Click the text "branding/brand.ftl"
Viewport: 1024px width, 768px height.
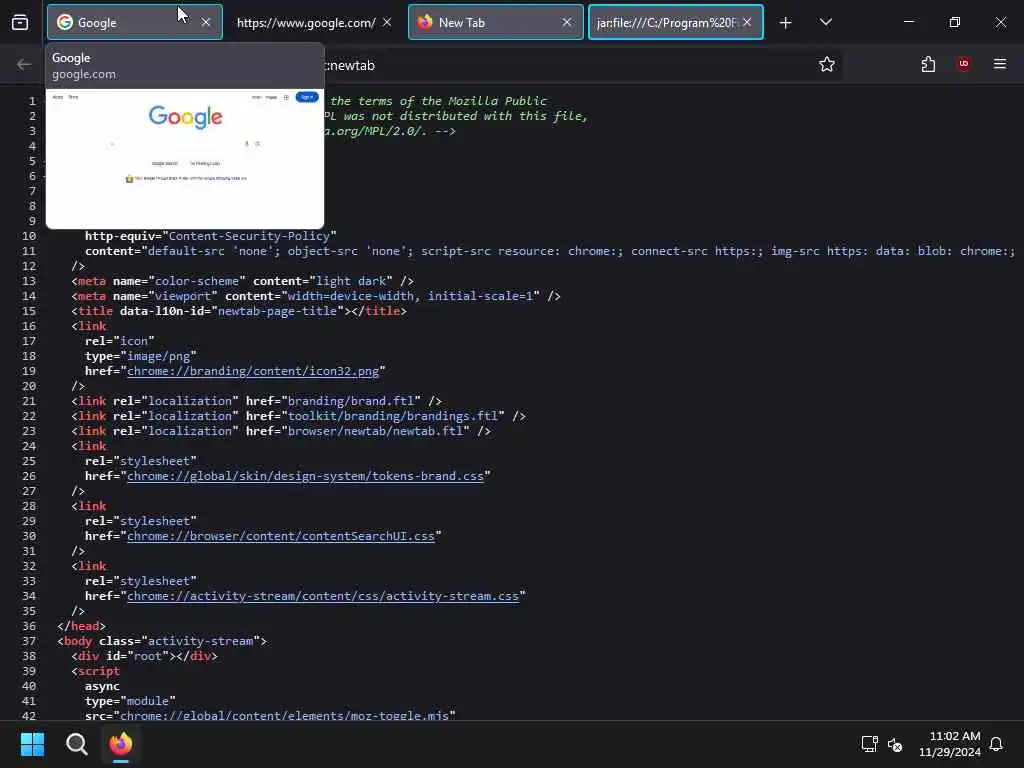[351, 401]
